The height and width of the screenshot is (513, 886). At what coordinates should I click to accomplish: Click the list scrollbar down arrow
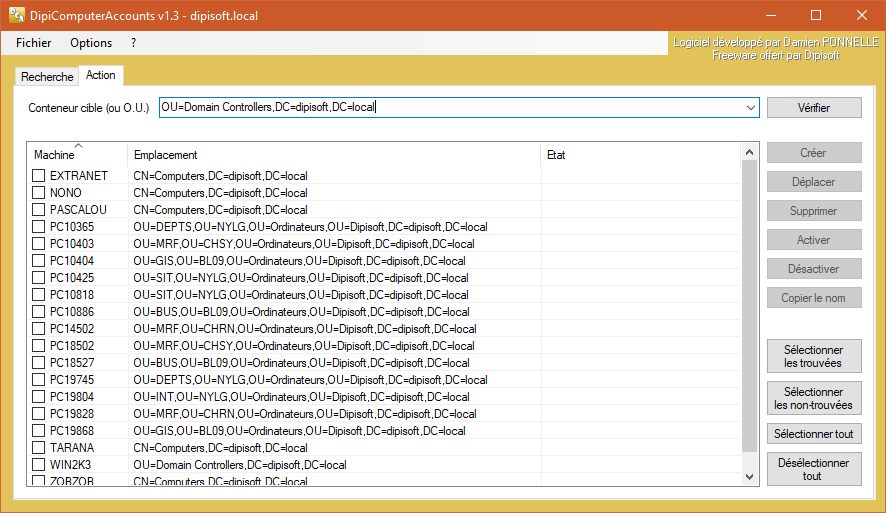point(748,478)
